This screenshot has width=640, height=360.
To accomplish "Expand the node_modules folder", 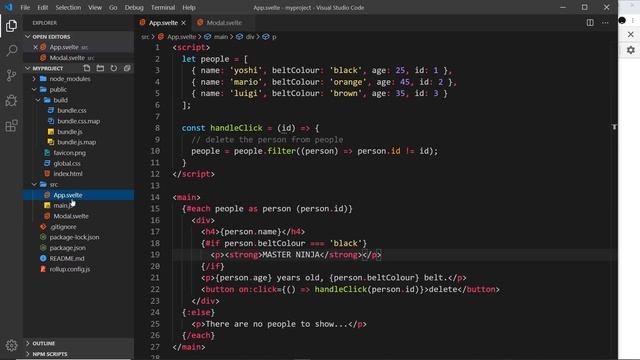I will click(34, 79).
